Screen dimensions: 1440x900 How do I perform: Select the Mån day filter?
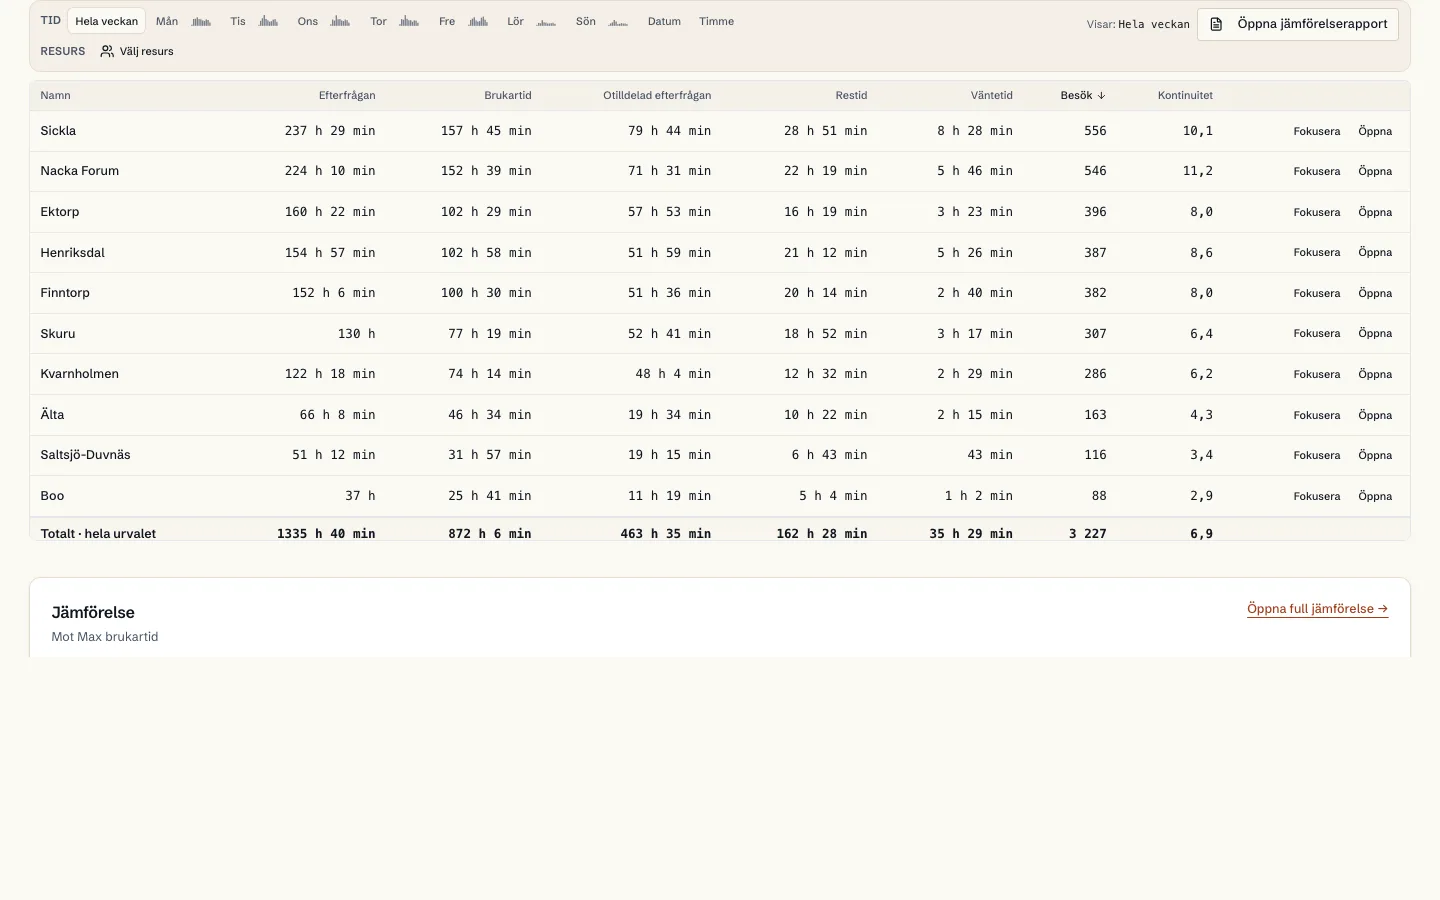click(x=167, y=21)
